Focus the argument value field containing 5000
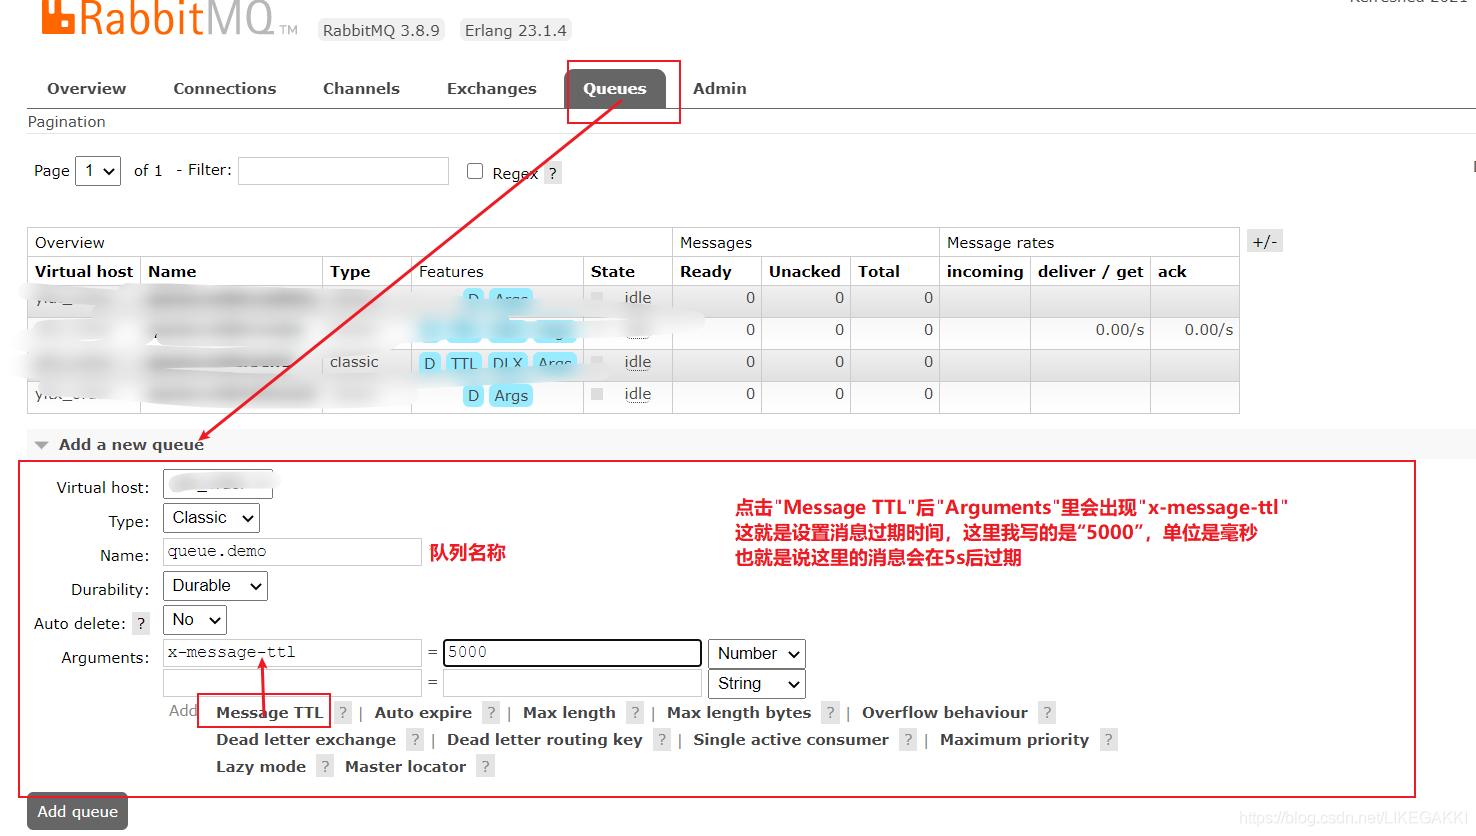Viewport: 1476px width, 836px height. coord(572,653)
